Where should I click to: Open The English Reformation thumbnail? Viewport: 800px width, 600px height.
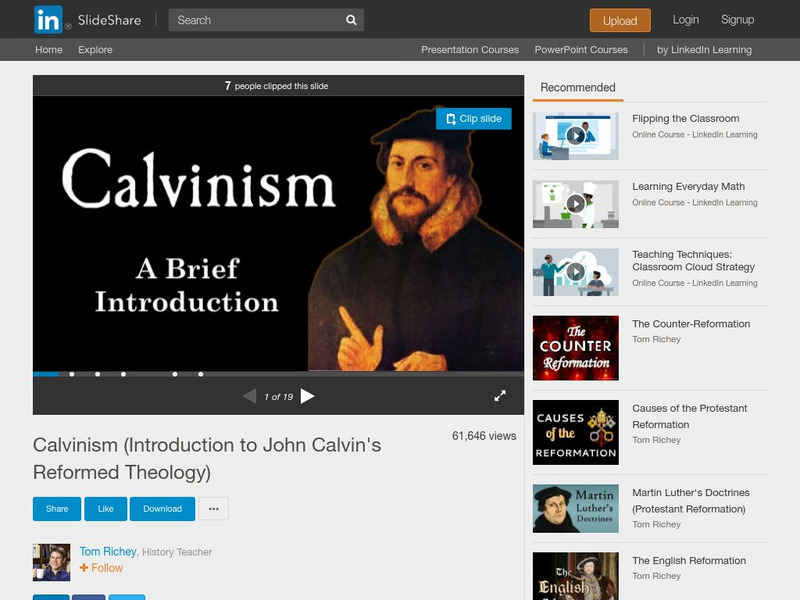(x=576, y=576)
